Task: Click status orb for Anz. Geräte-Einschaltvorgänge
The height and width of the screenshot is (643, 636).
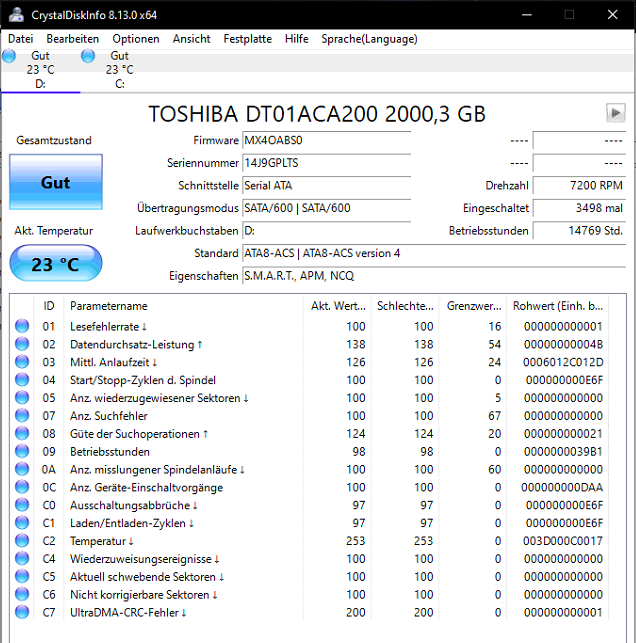Action: click(22, 487)
